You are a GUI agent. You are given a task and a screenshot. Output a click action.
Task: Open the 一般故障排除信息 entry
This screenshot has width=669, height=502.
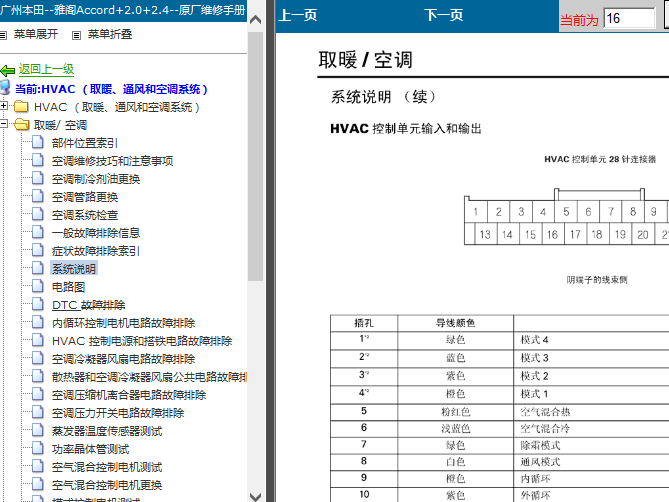(96, 232)
